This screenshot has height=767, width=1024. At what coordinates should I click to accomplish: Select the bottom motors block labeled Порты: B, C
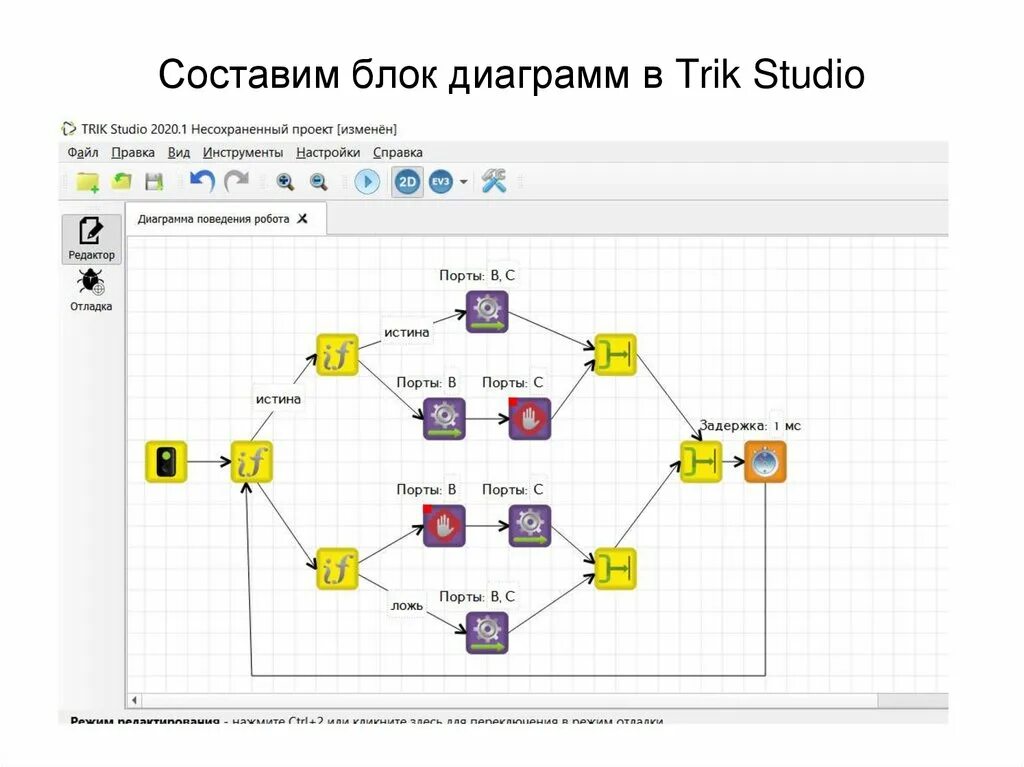(x=487, y=632)
